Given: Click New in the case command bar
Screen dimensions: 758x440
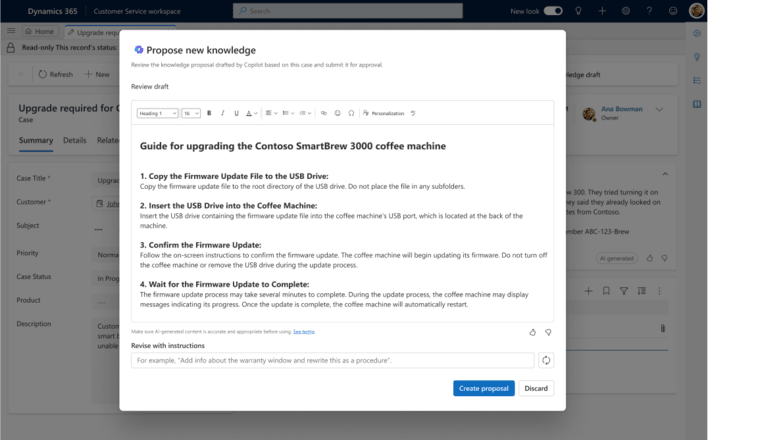Looking at the screenshot, I should click(x=97, y=74).
